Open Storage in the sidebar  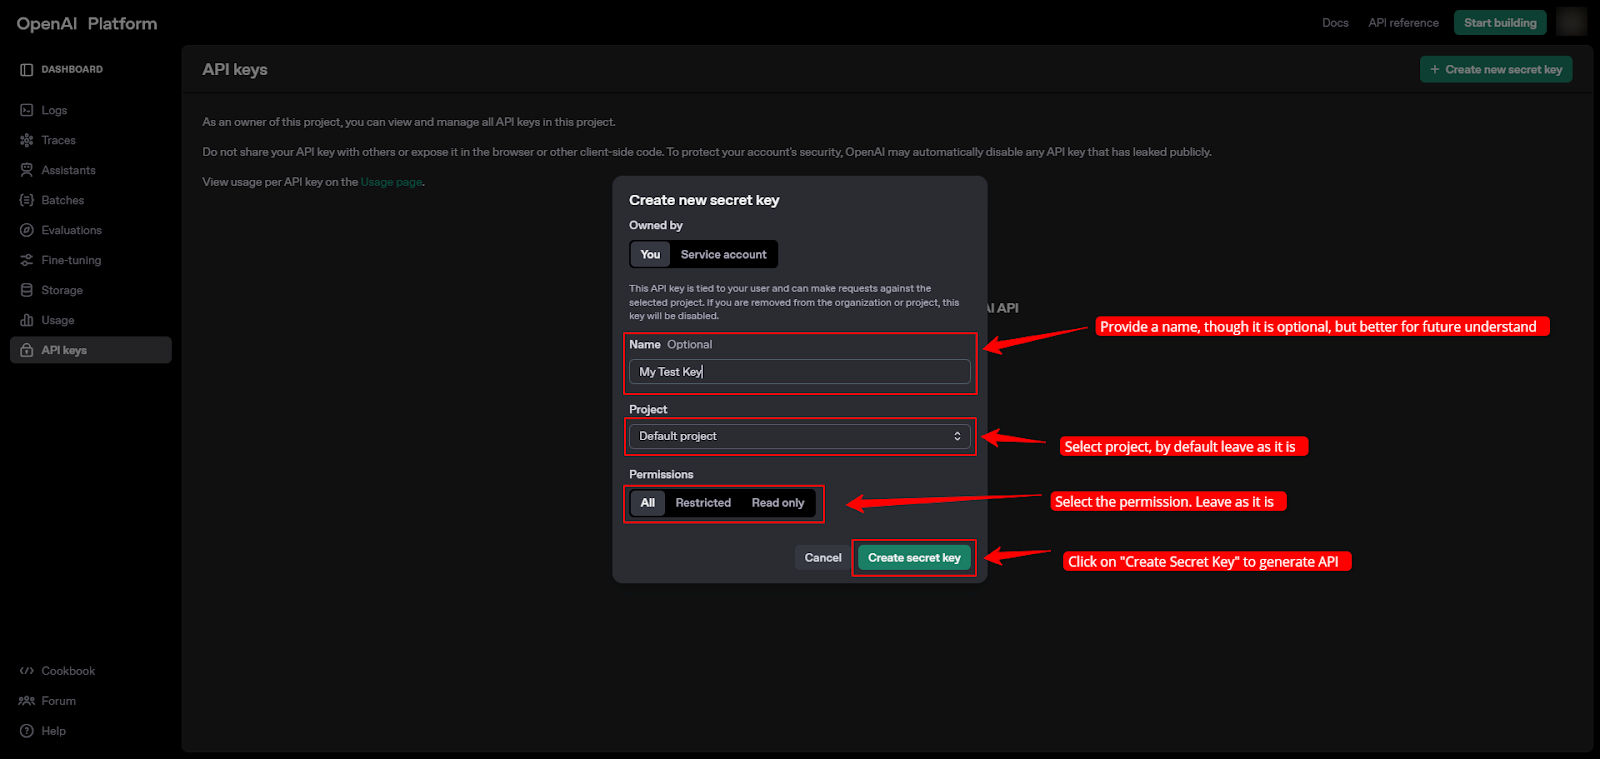(x=91, y=290)
